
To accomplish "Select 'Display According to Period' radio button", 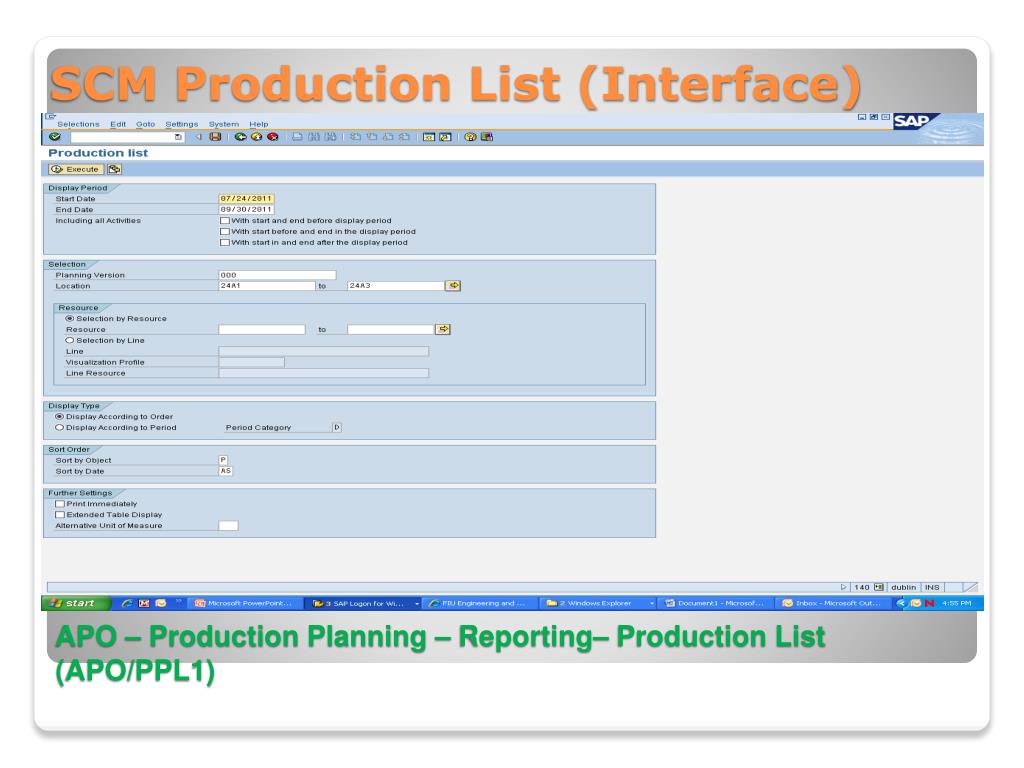I will click(x=59, y=428).
